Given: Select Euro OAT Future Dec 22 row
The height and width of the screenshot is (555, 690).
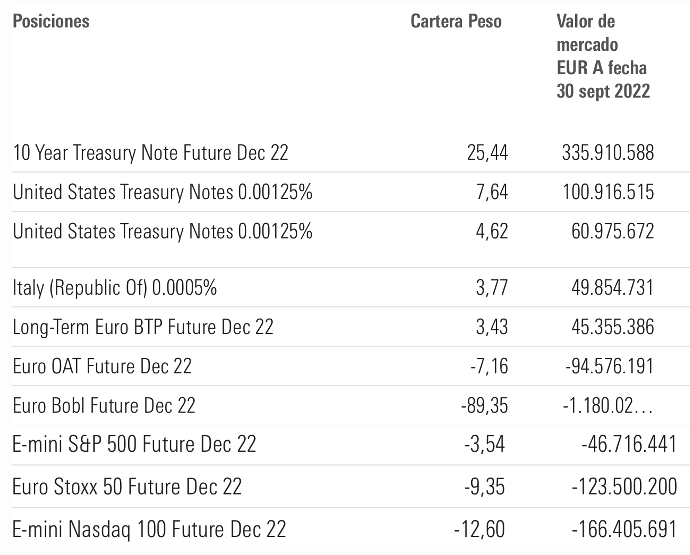Looking at the screenshot, I should pyautogui.click(x=102, y=366).
